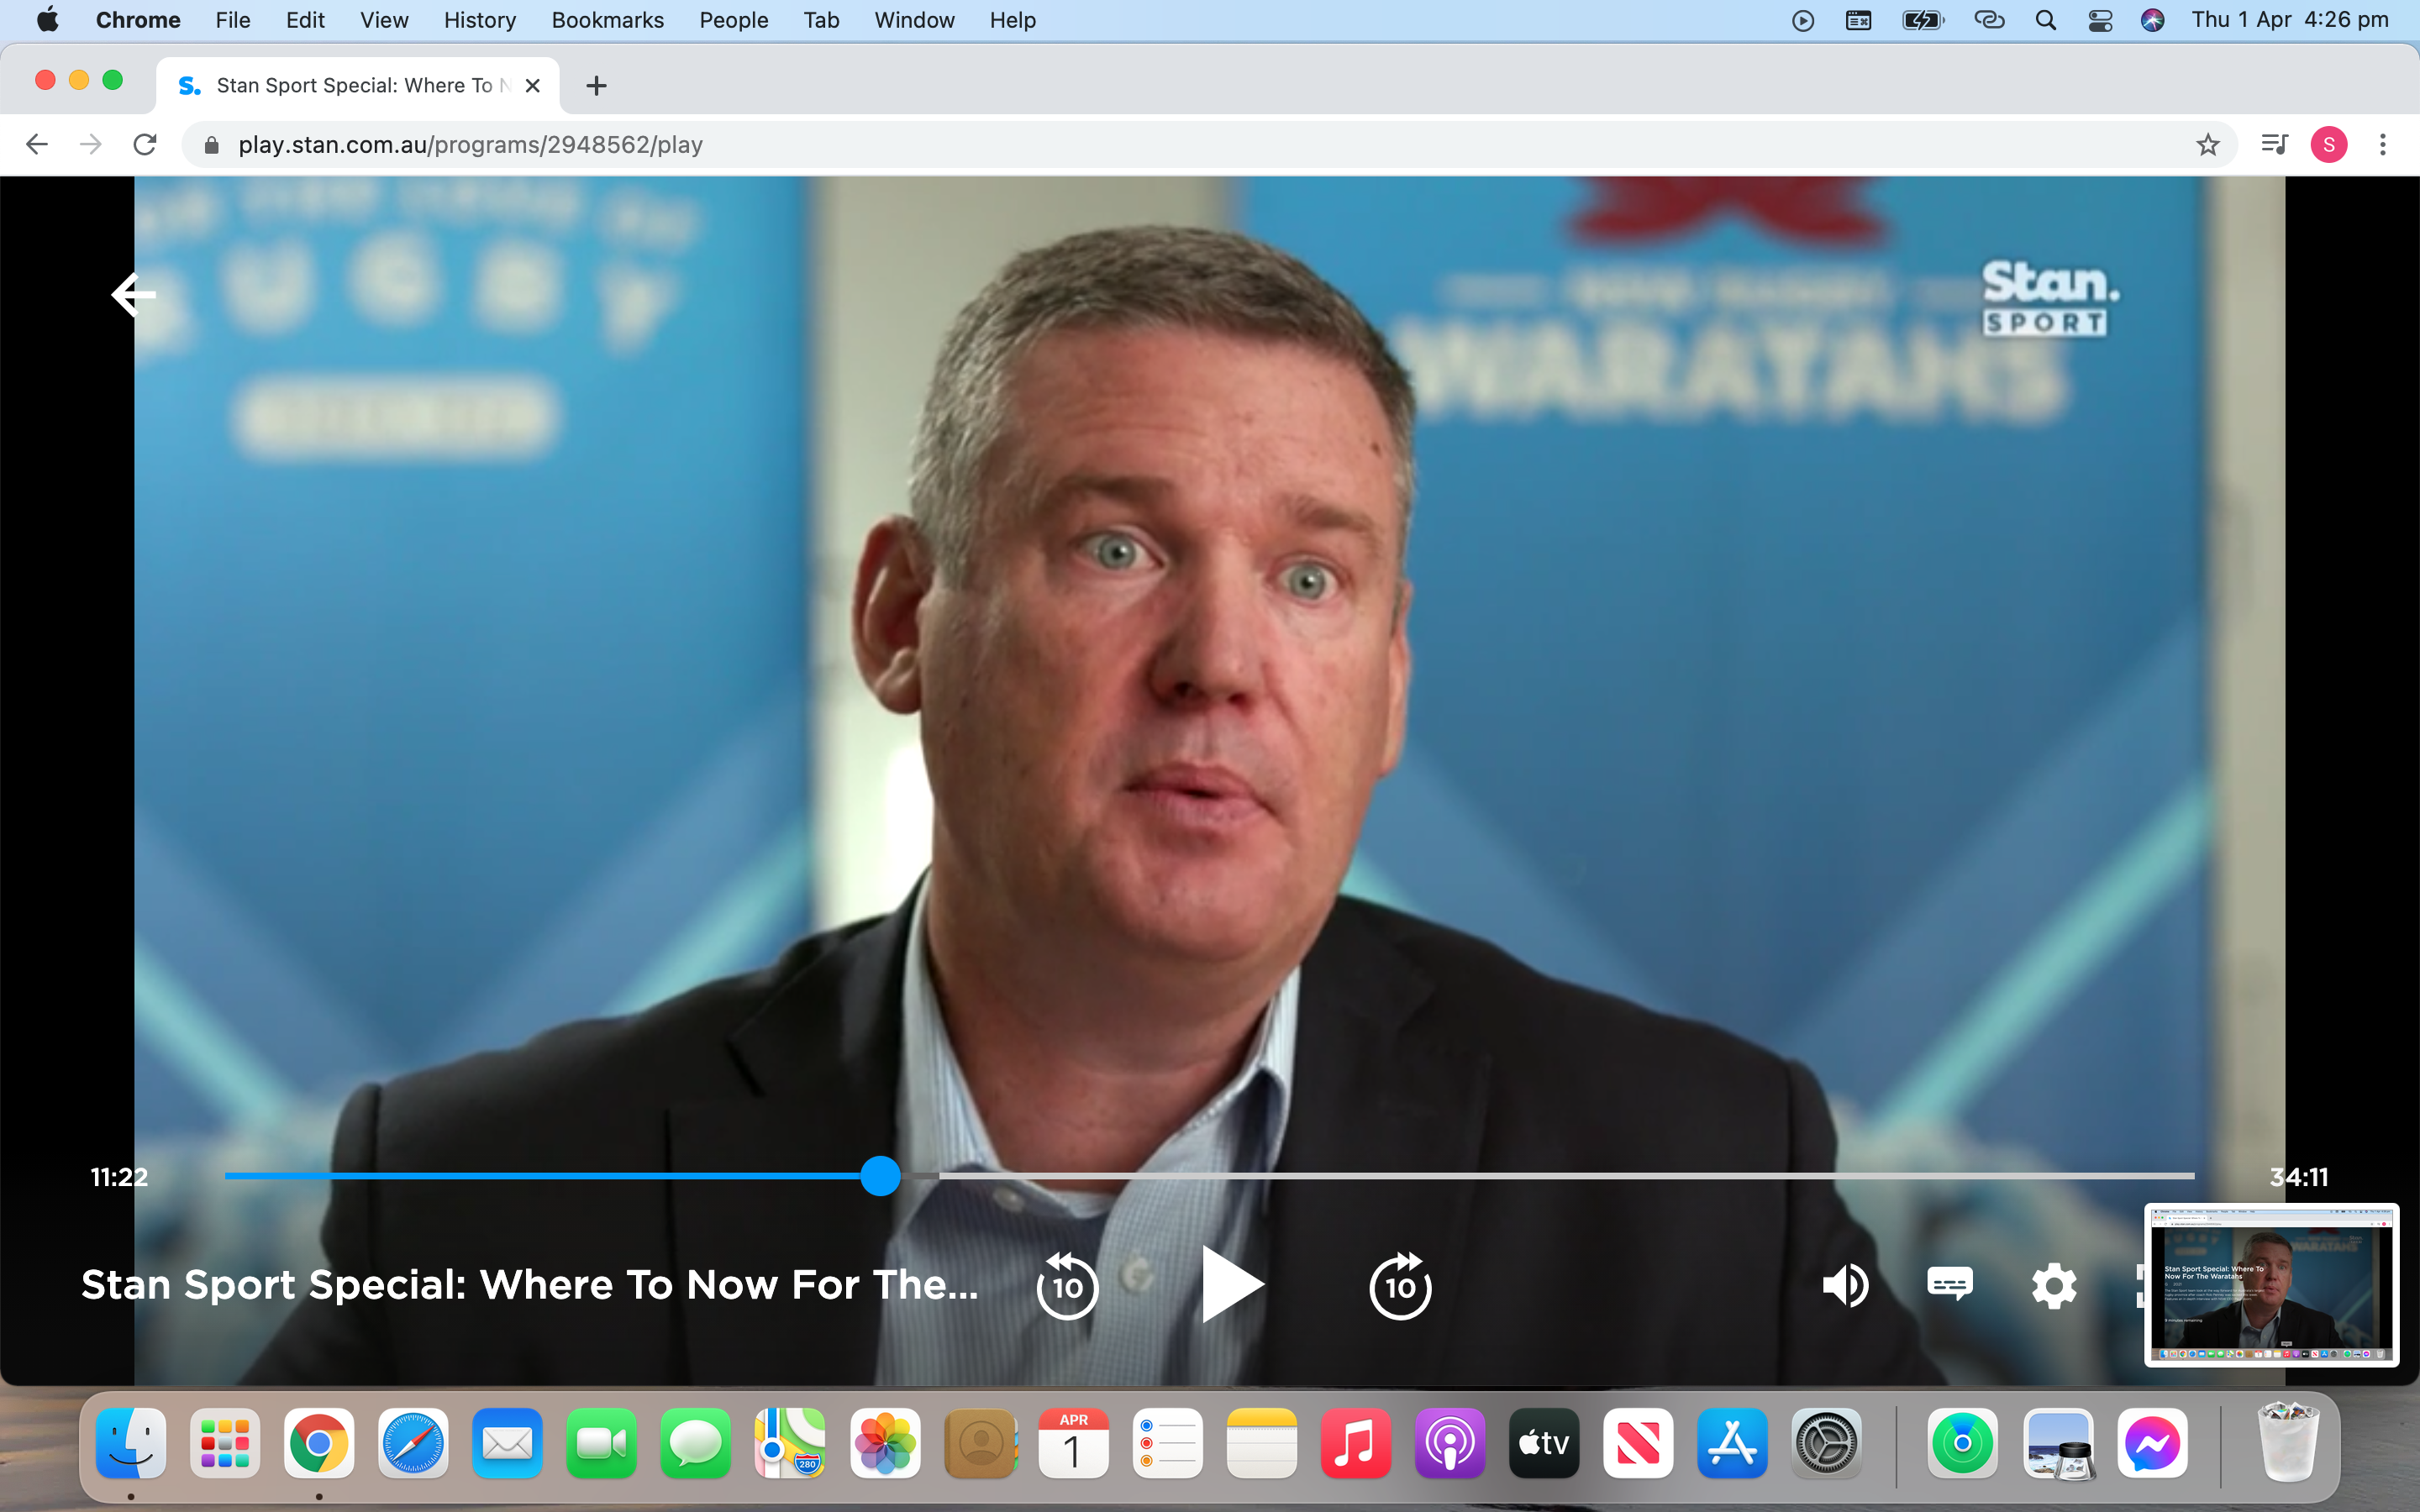Click the screenshot preview thumbnail
This screenshot has width=2420, height=1512.
point(2271,1284)
